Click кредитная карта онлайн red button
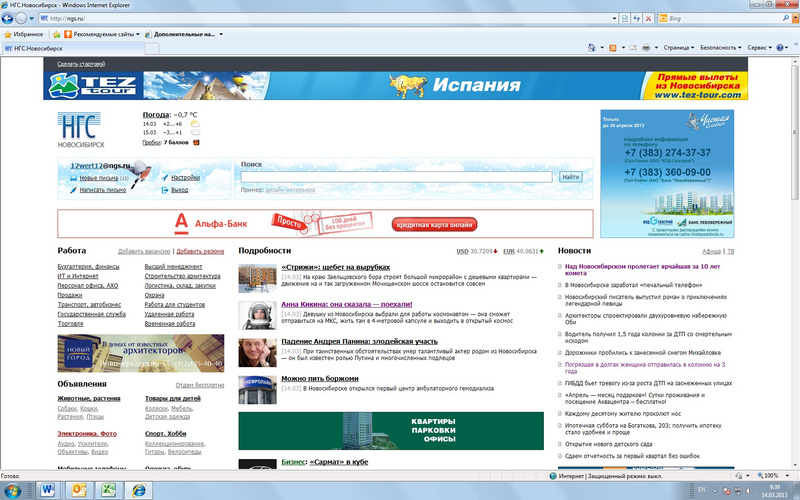Screen dimensions: 800x500 tap(434, 224)
